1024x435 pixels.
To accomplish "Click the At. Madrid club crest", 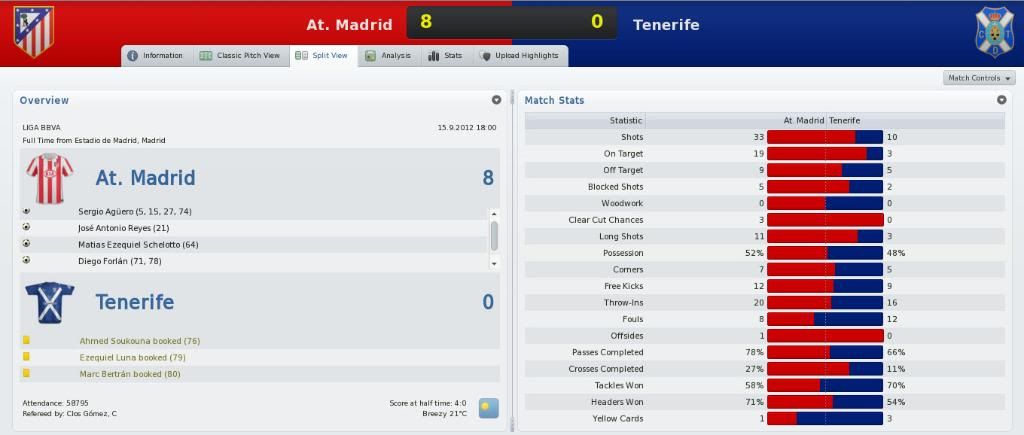I will (x=33, y=32).
